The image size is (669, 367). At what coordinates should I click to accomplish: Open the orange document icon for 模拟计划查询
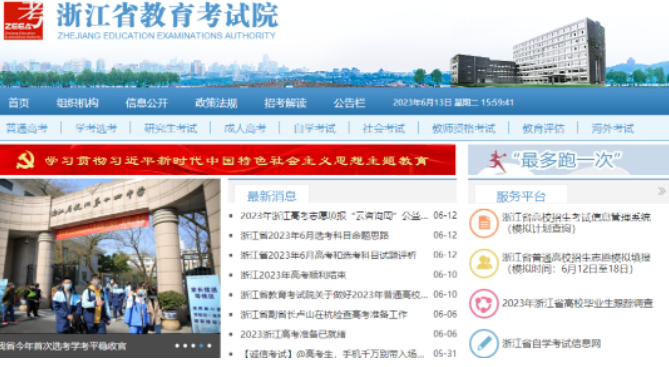[x=484, y=223]
